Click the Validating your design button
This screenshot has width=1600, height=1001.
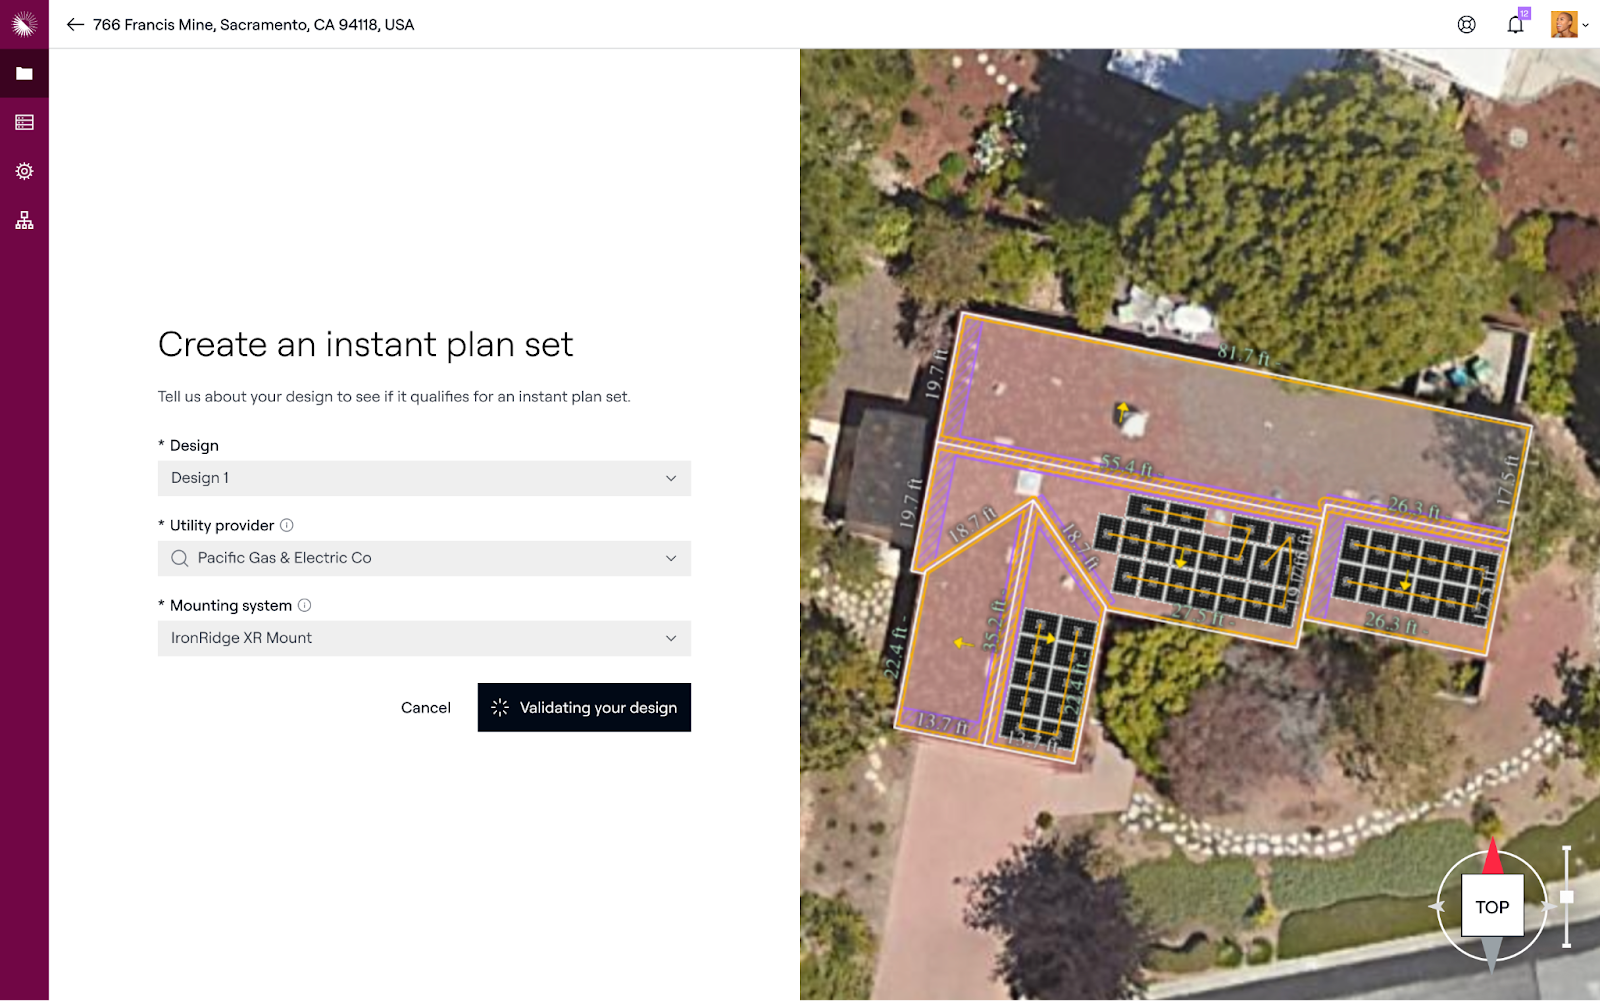584,708
